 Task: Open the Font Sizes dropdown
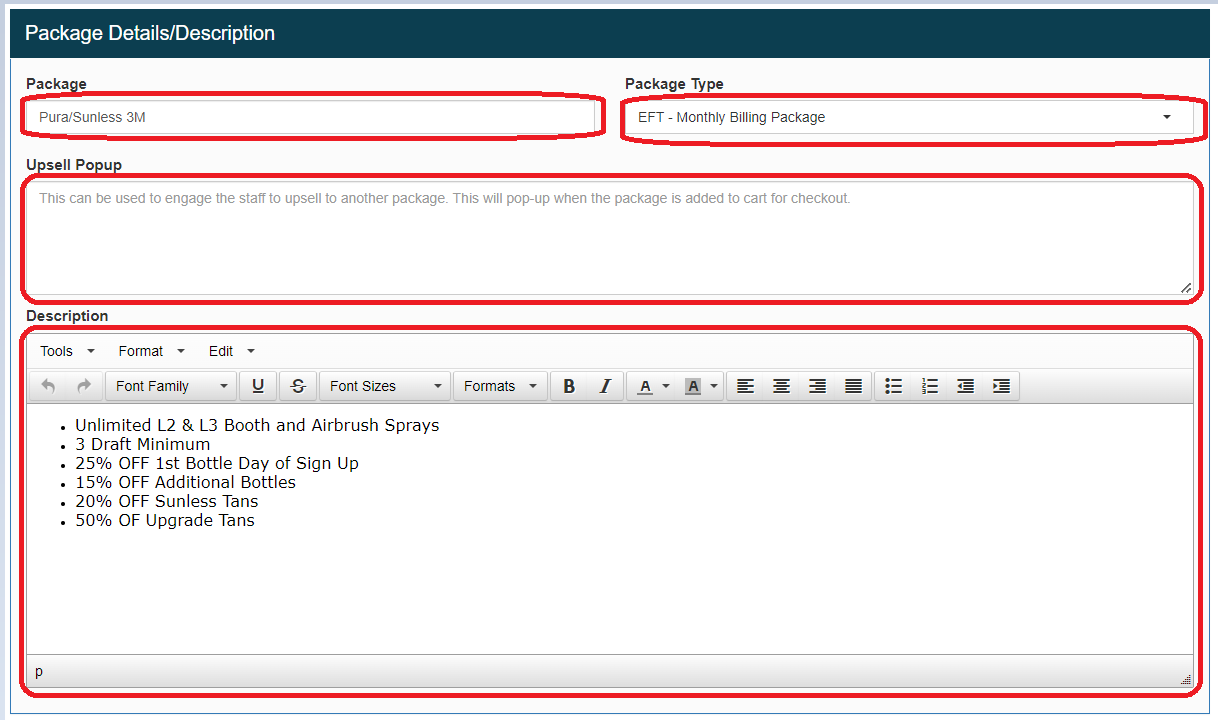pyautogui.click(x=385, y=386)
